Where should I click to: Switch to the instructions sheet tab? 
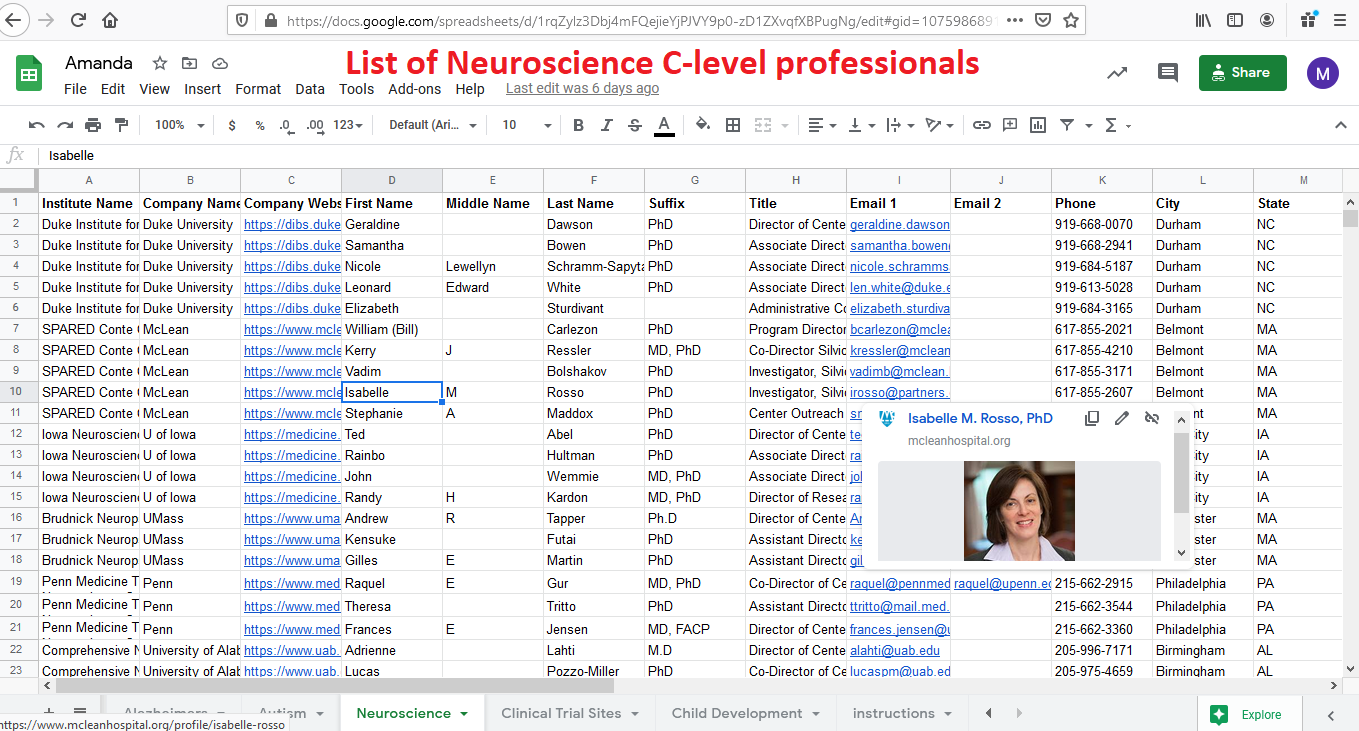coord(894,713)
